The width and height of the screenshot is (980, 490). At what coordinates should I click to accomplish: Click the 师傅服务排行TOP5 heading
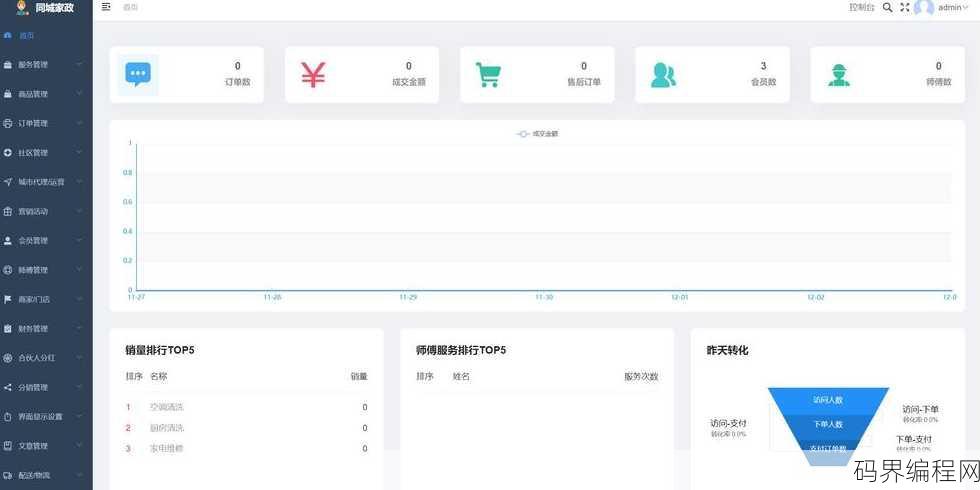pyautogui.click(x=461, y=351)
